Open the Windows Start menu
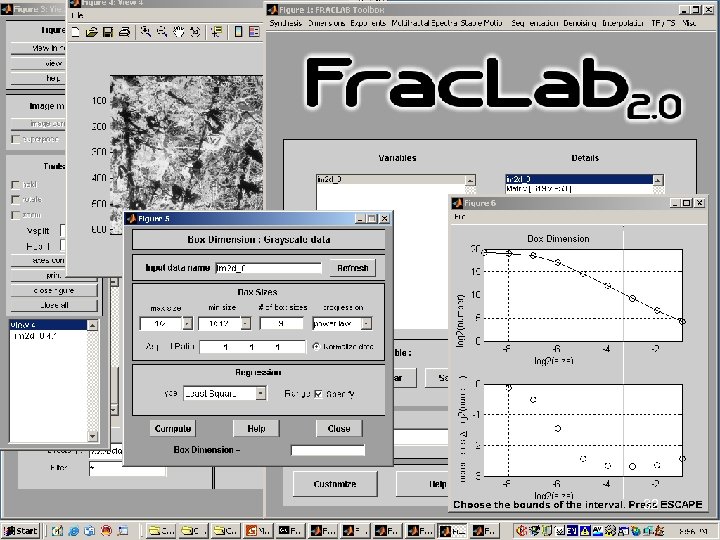The width and height of the screenshot is (720, 540). [x=22, y=530]
